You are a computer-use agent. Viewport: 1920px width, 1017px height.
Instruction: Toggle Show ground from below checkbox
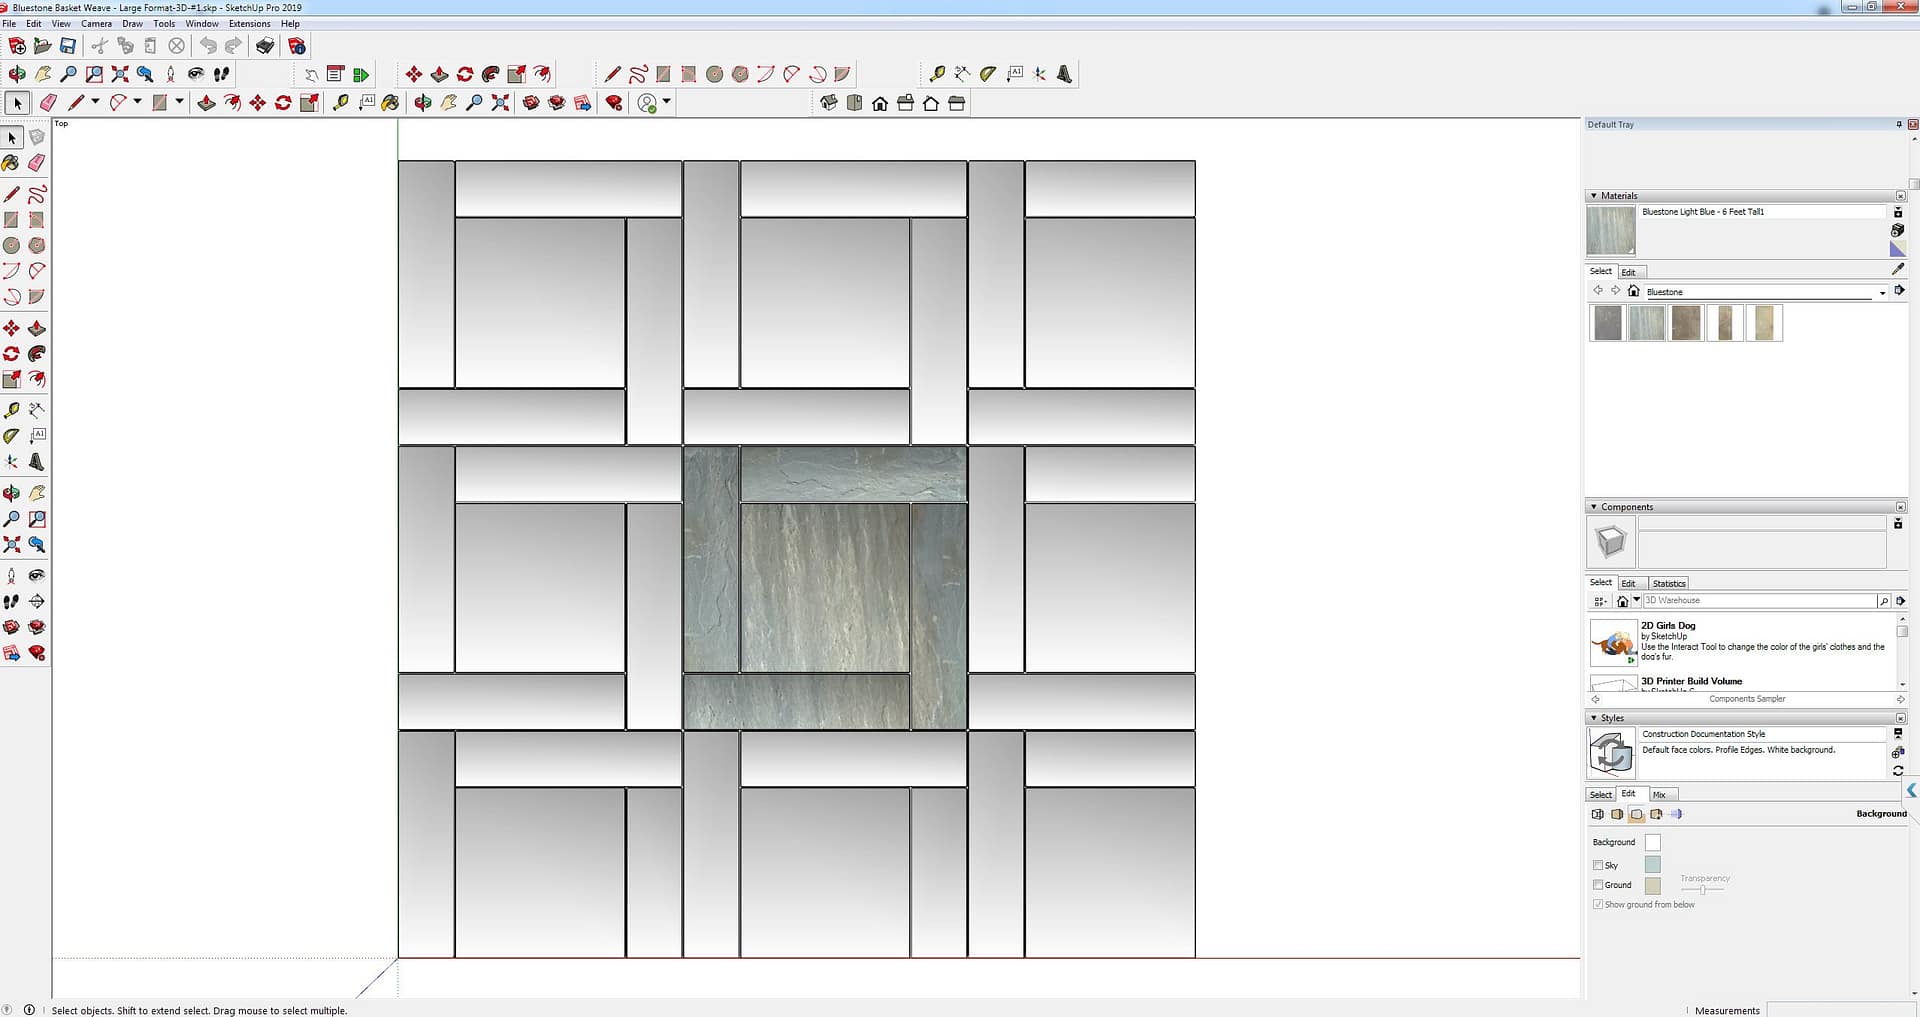tap(1598, 905)
